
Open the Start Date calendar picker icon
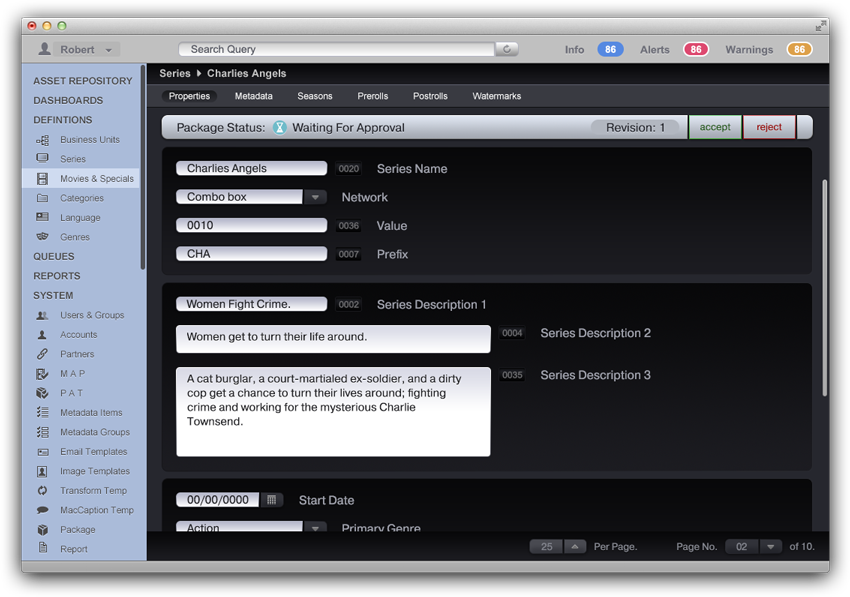pos(272,500)
